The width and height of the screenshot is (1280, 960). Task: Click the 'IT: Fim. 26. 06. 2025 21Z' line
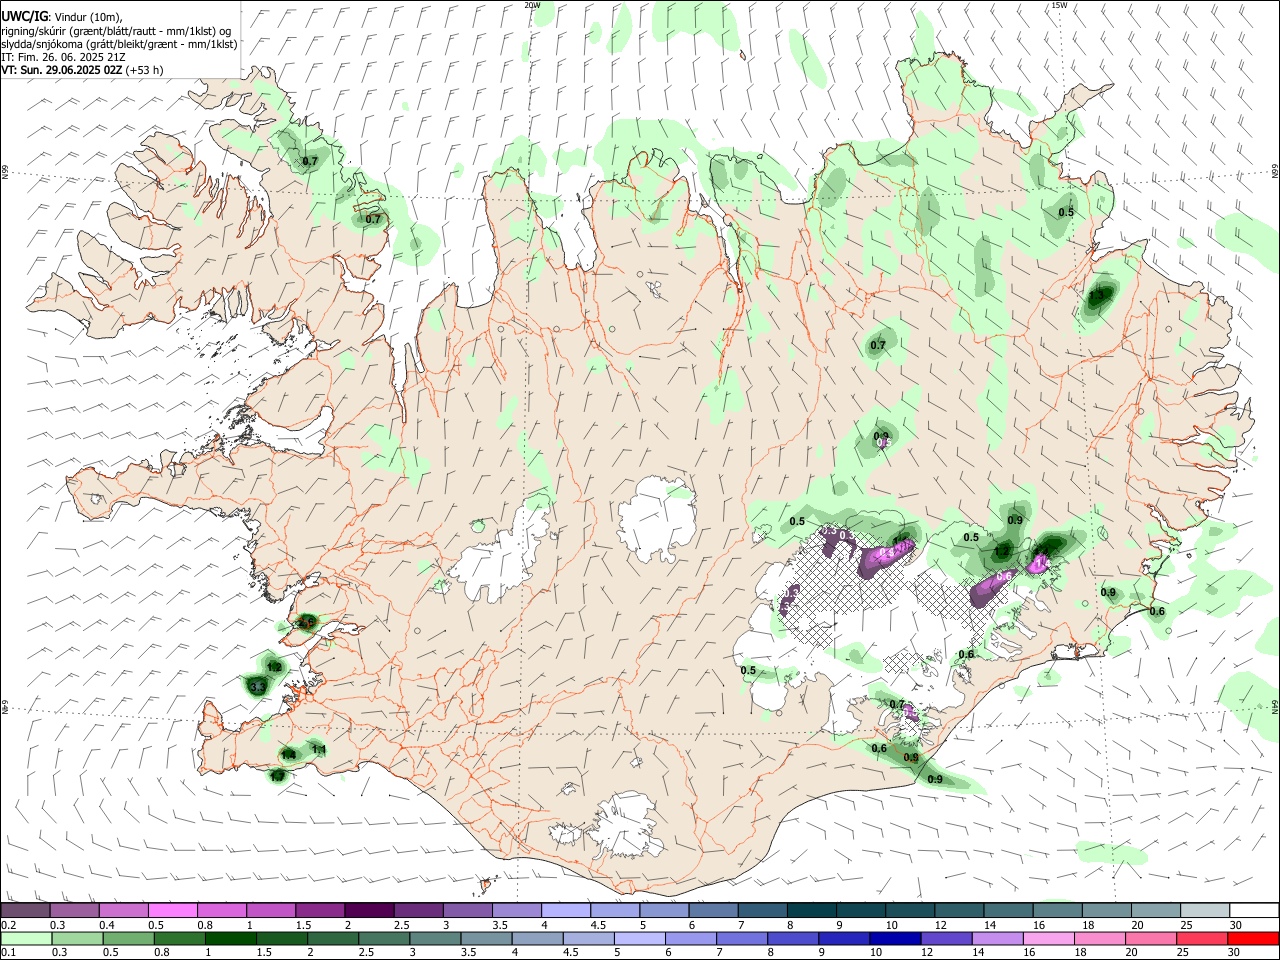point(63,57)
